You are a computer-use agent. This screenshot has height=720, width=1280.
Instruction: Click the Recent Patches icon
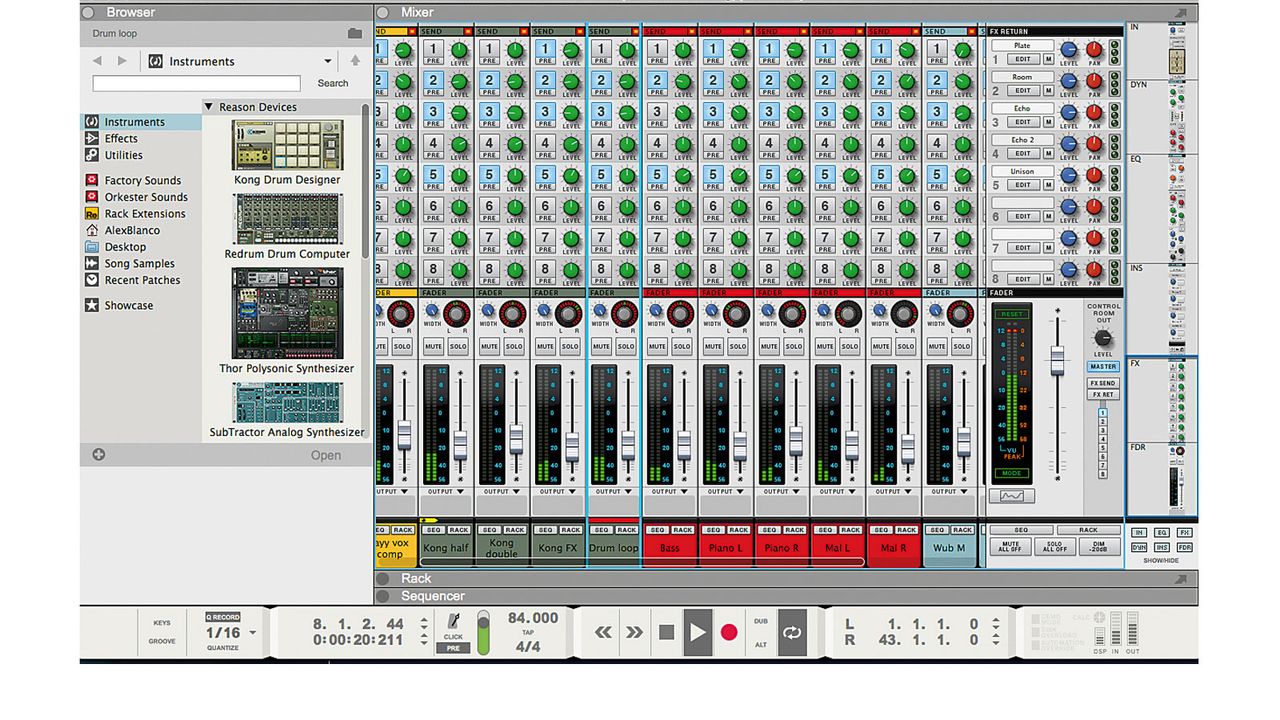point(92,280)
